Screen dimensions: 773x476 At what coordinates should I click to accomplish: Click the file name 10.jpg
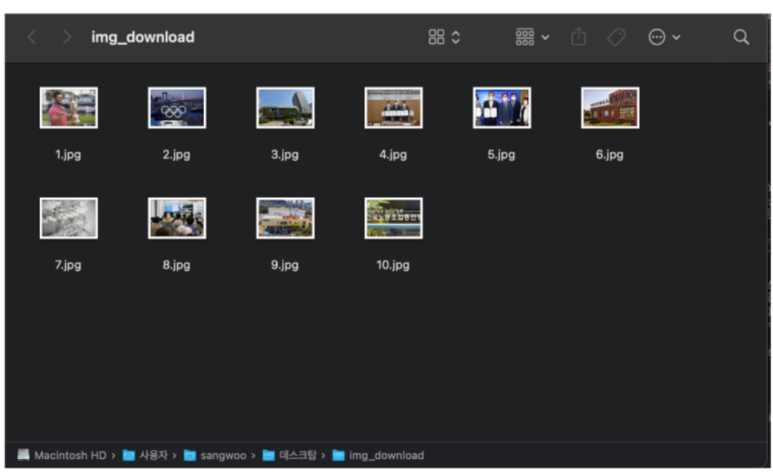(x=393, y=265)
